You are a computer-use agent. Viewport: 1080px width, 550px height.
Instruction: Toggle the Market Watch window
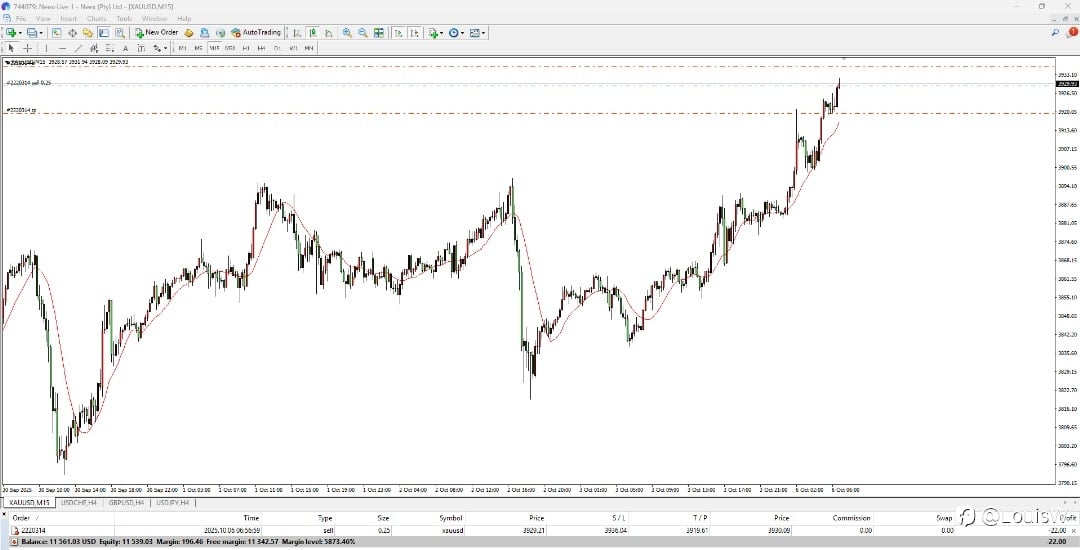pos(56,32)
